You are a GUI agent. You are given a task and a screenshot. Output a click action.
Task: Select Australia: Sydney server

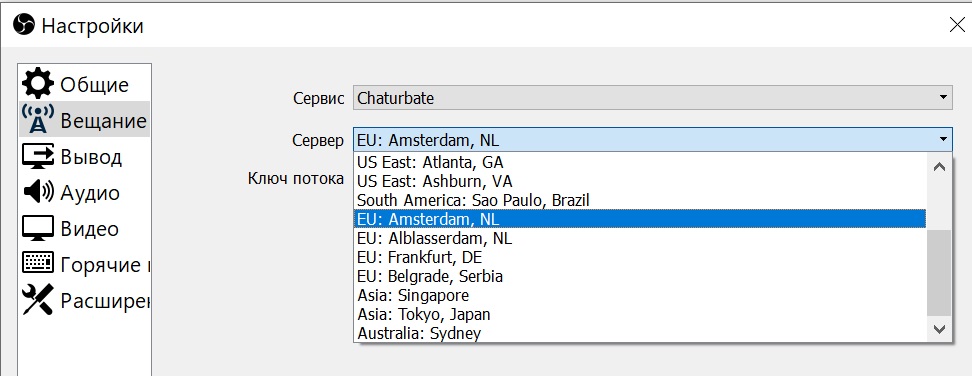click(x=640, y=333)
